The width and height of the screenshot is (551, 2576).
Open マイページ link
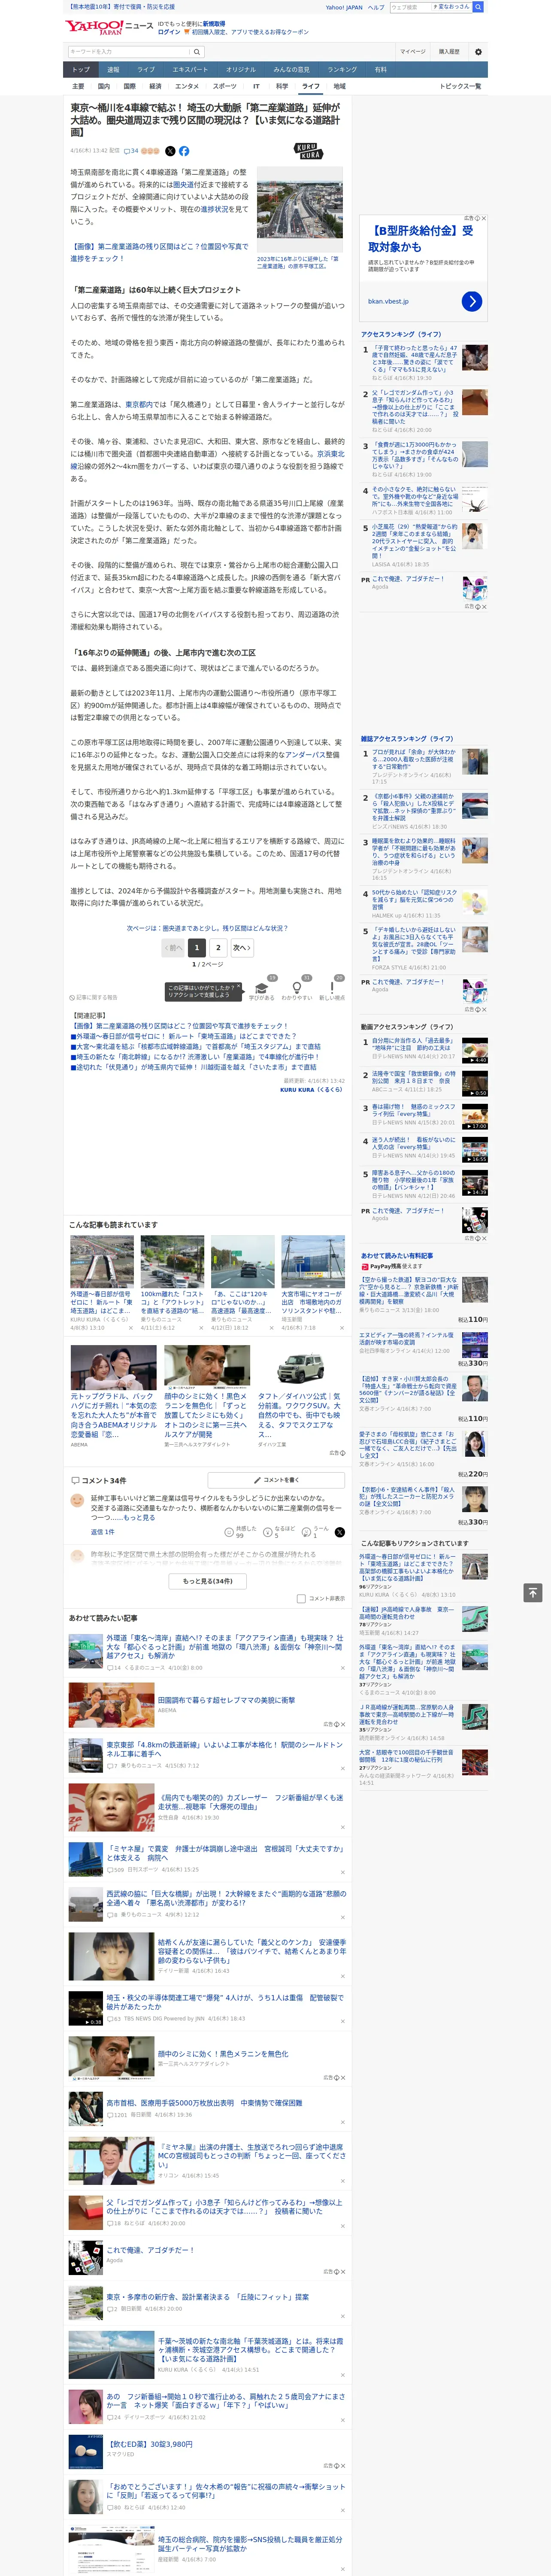tap(413, 51)
